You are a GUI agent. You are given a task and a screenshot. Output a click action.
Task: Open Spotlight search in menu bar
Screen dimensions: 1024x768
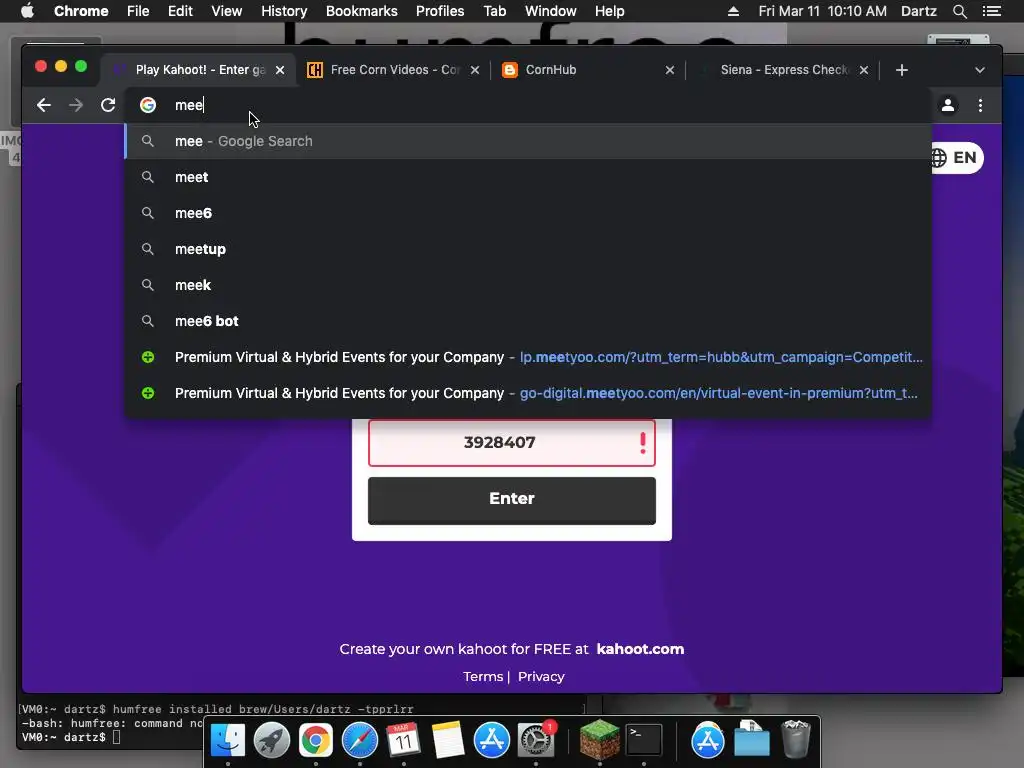959,11
